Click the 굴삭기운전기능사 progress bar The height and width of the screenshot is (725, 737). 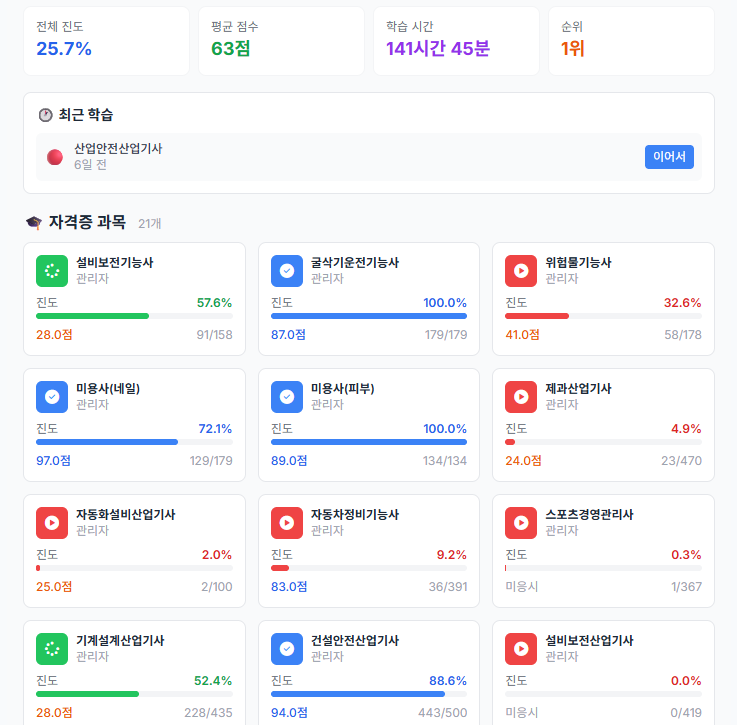click(x=369, y=316)
